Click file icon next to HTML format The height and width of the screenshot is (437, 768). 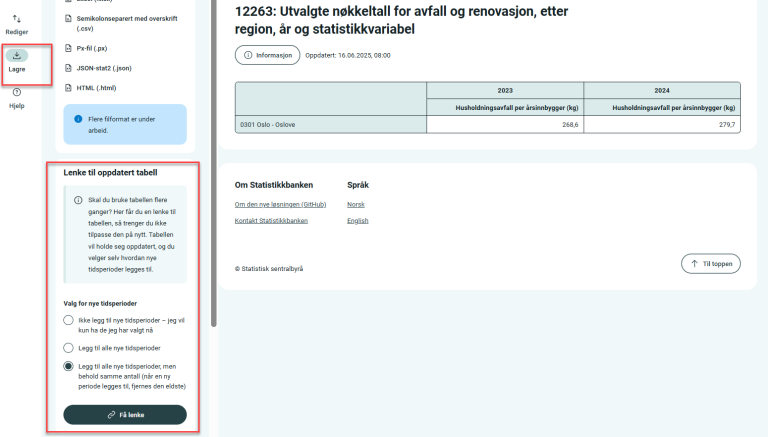pos(68,88)
